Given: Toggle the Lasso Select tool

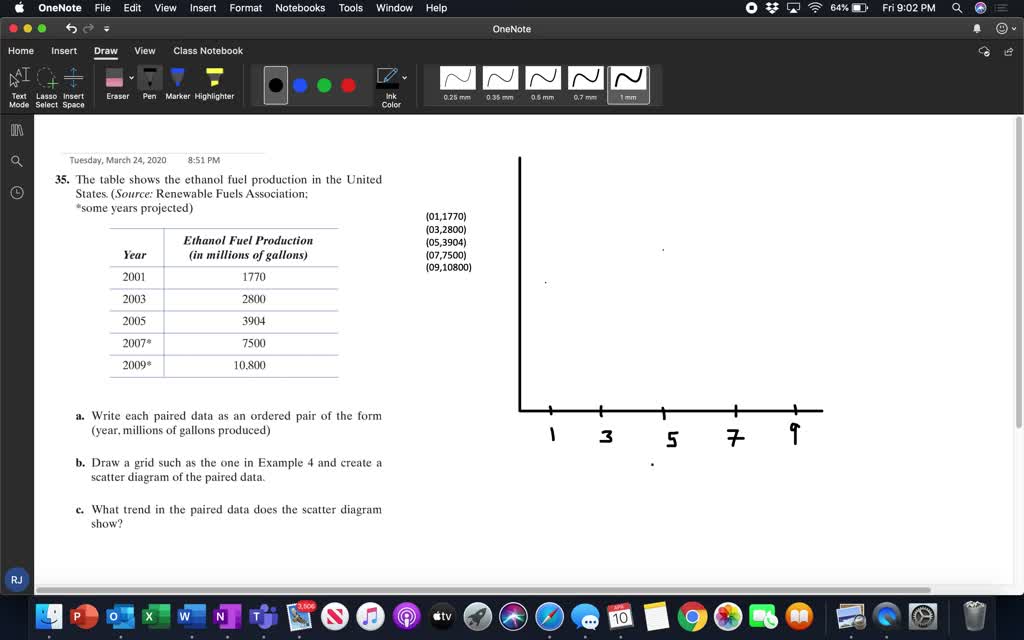Looking at the screenshot, I should [x=44, y=82].
